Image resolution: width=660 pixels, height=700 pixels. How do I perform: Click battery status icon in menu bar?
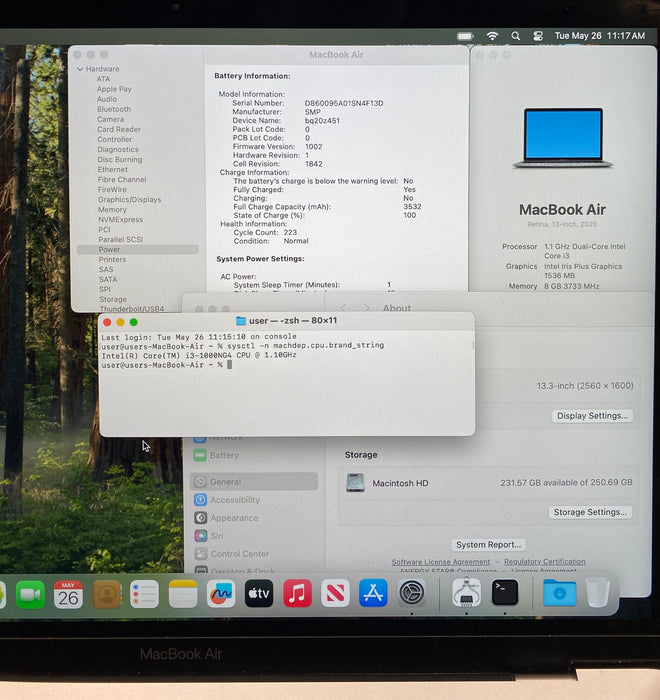coord(465,36)
